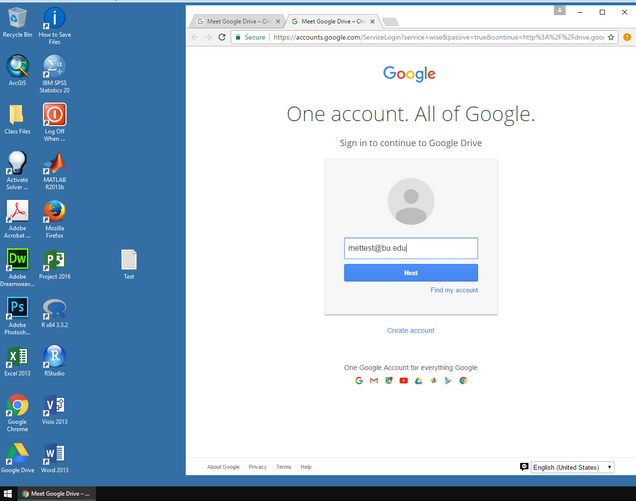The height and width of the screenshot is (501, 636).
Task: Reload the page in Chrome
Action: point(221,37)
